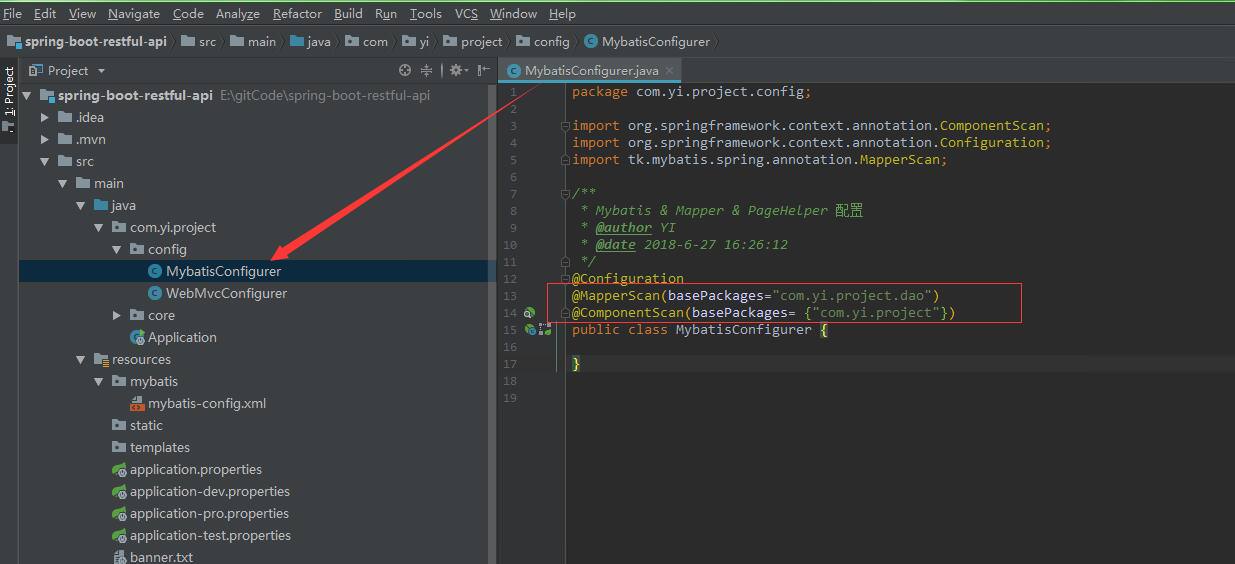Expand the core package
The height and width of the screenshot is (564, 1235).
point(117,315)
